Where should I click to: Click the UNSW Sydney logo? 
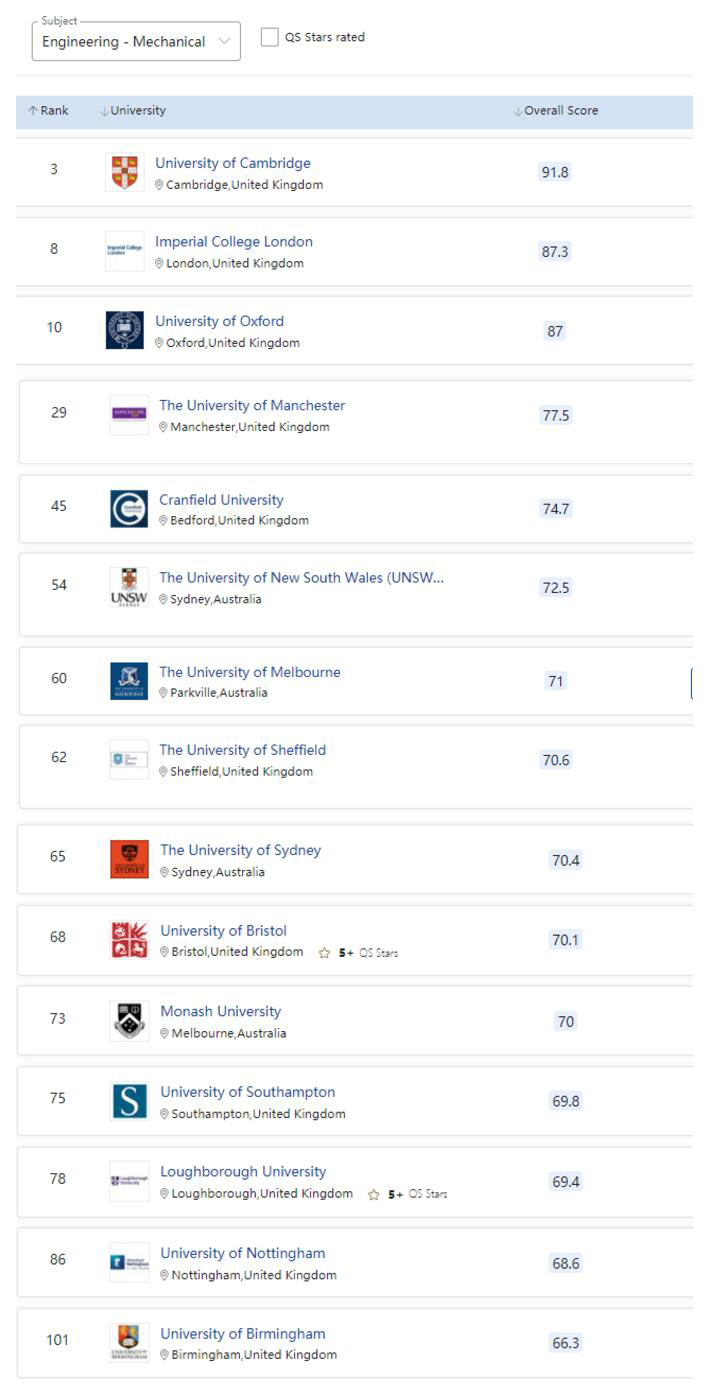point(129,587)
